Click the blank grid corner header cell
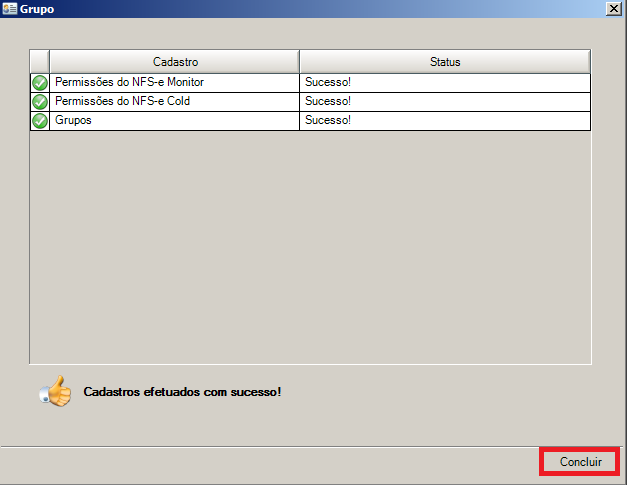The image size is (627, 485). point(40,62)
